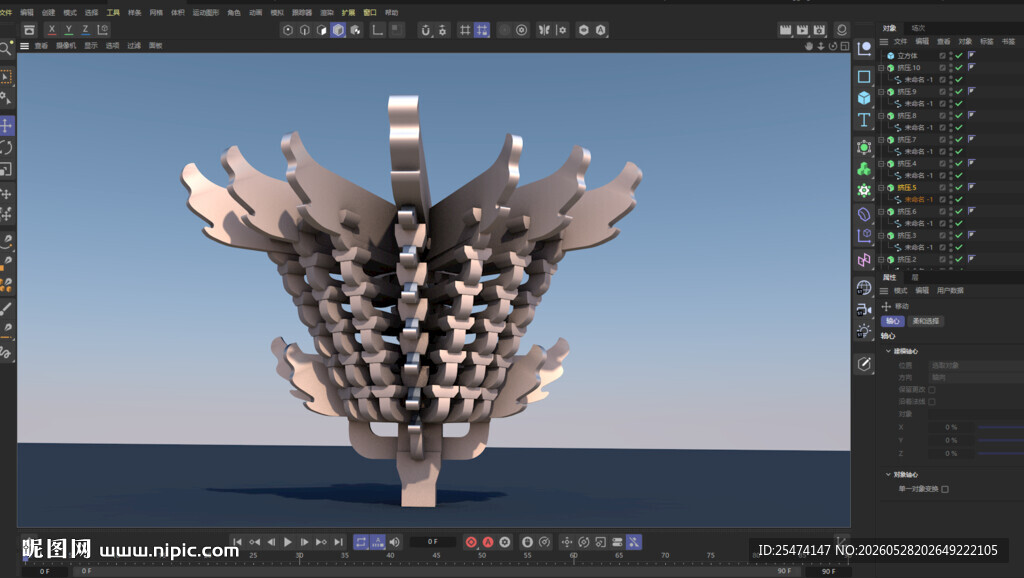Screen dimensions: 1024x578
Task: Switch to Polygons mode icon
Action: click(x=321, y=30)
